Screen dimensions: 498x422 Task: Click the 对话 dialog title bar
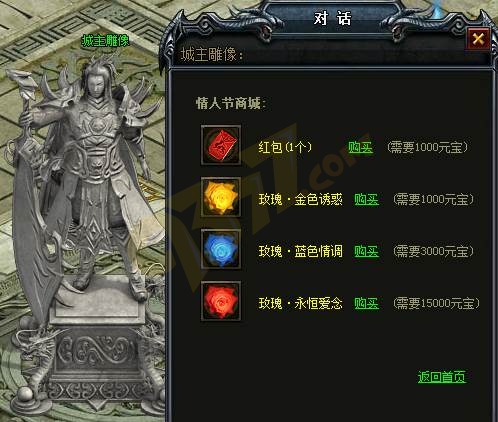pos(332,18)
